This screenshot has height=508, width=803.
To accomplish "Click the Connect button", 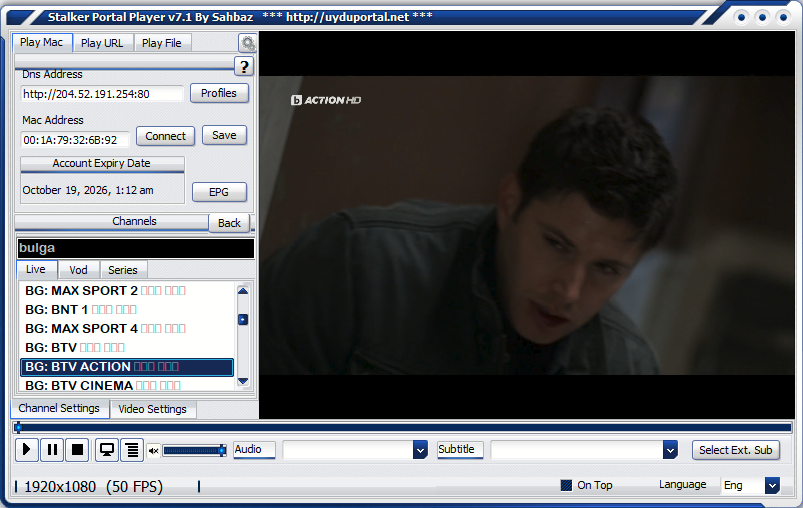I will (x=165, y=136).
